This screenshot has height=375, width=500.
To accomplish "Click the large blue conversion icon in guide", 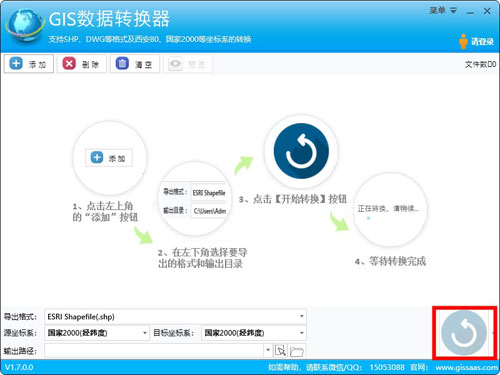I will pyautogui.click(x=301, y=151).
